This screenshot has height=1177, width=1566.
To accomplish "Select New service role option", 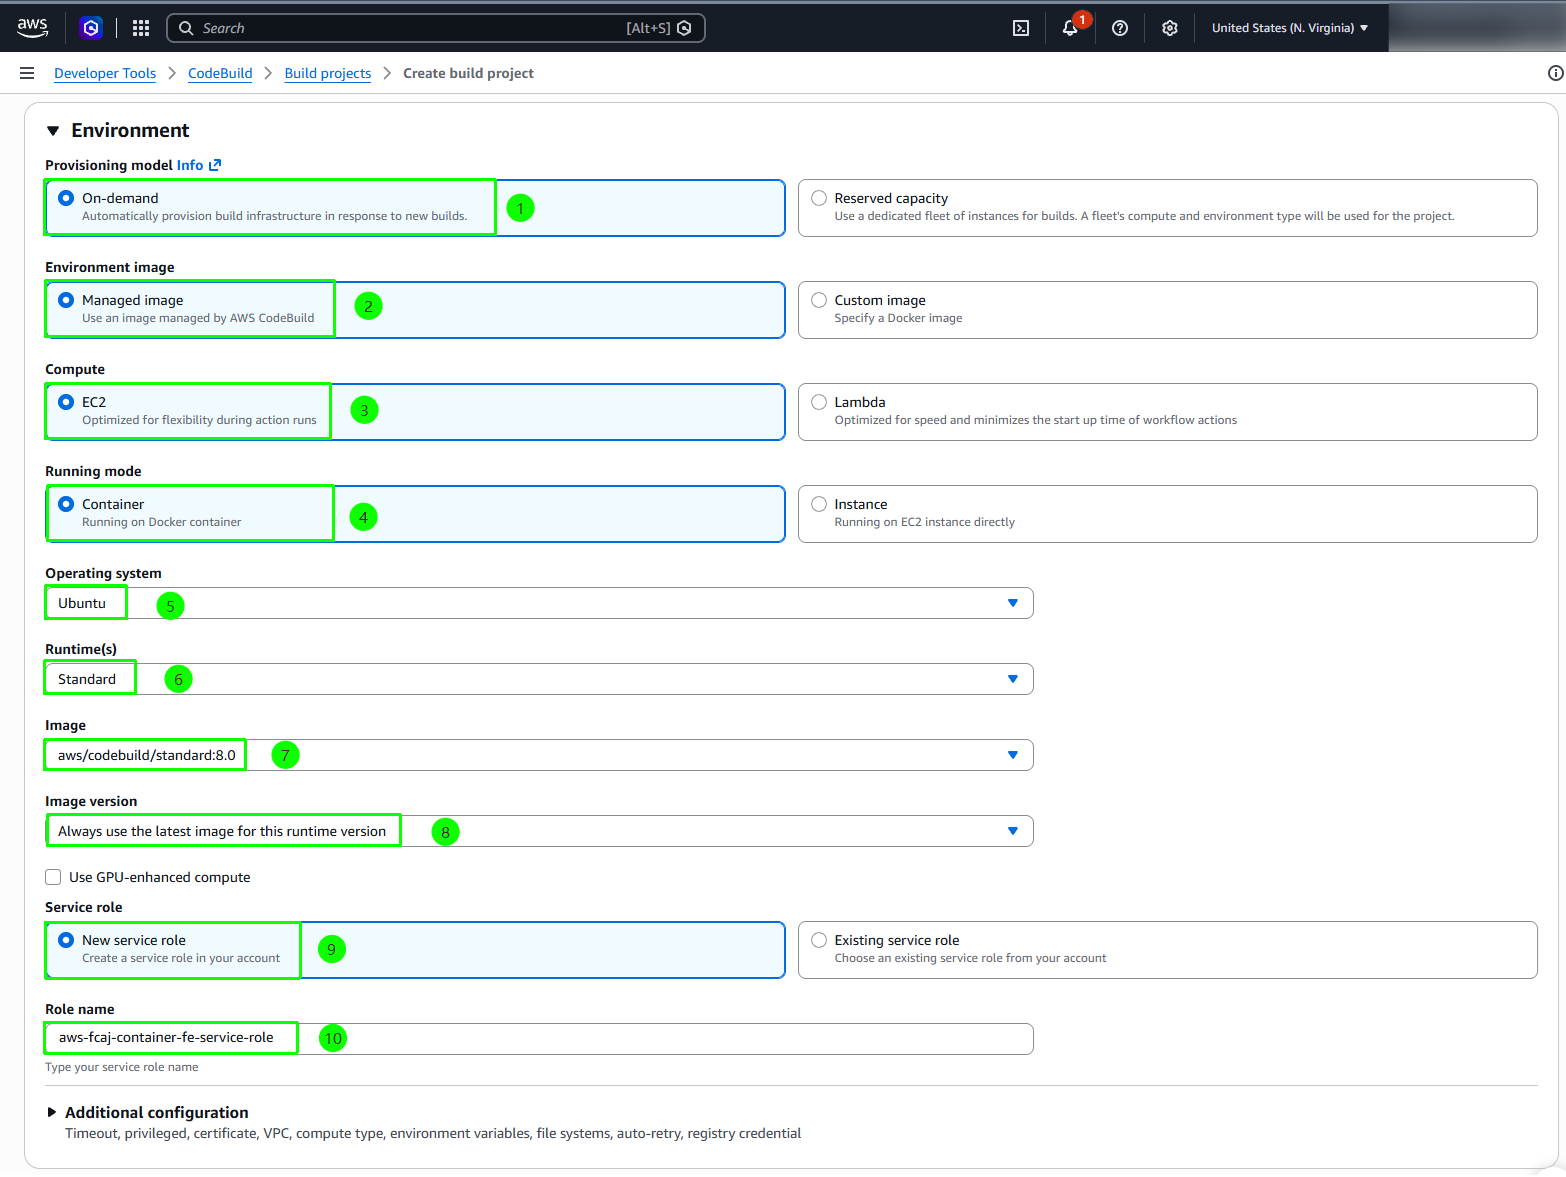I will [415, 950].
